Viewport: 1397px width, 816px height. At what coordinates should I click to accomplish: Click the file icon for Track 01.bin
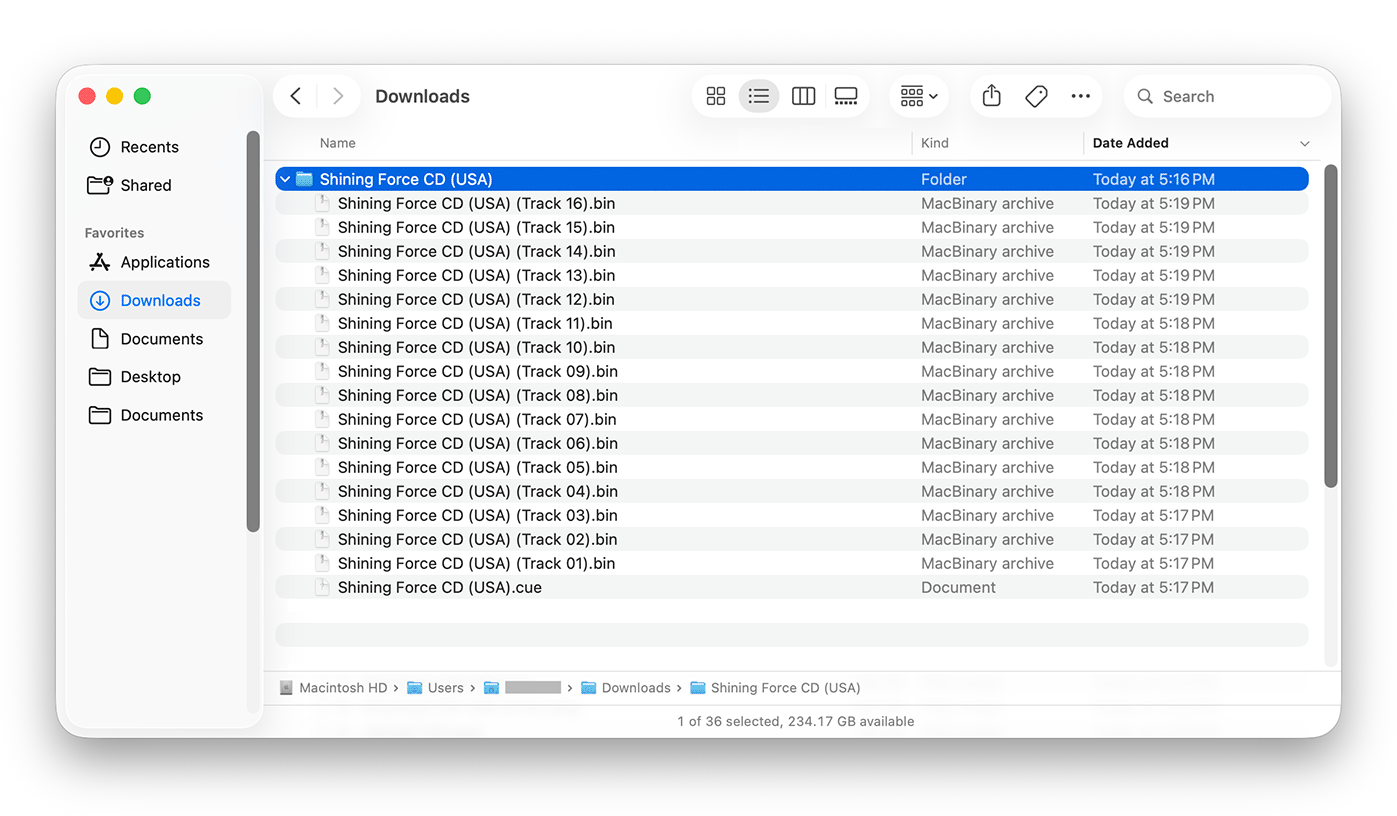tap(322, 563)
